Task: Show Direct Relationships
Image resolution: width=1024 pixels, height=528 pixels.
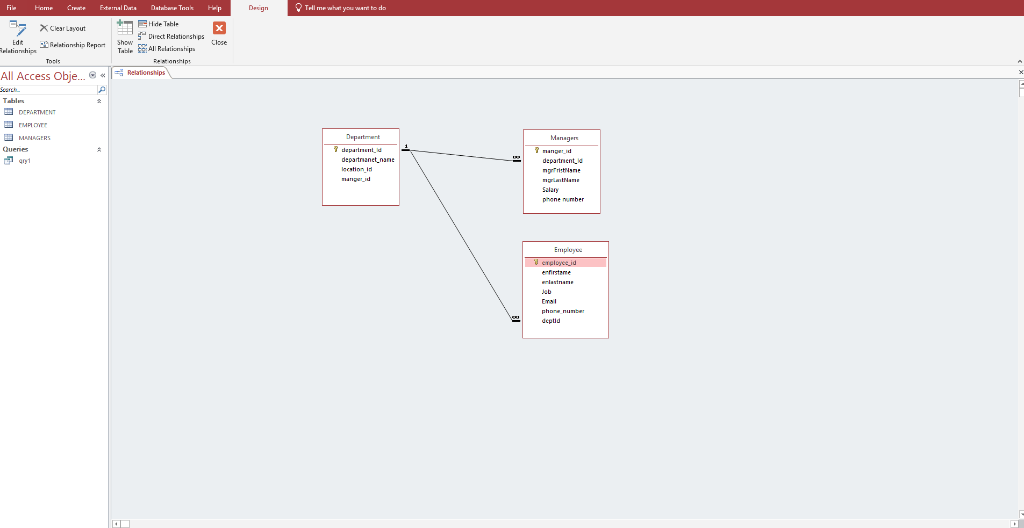Action: tap(171, 37)
